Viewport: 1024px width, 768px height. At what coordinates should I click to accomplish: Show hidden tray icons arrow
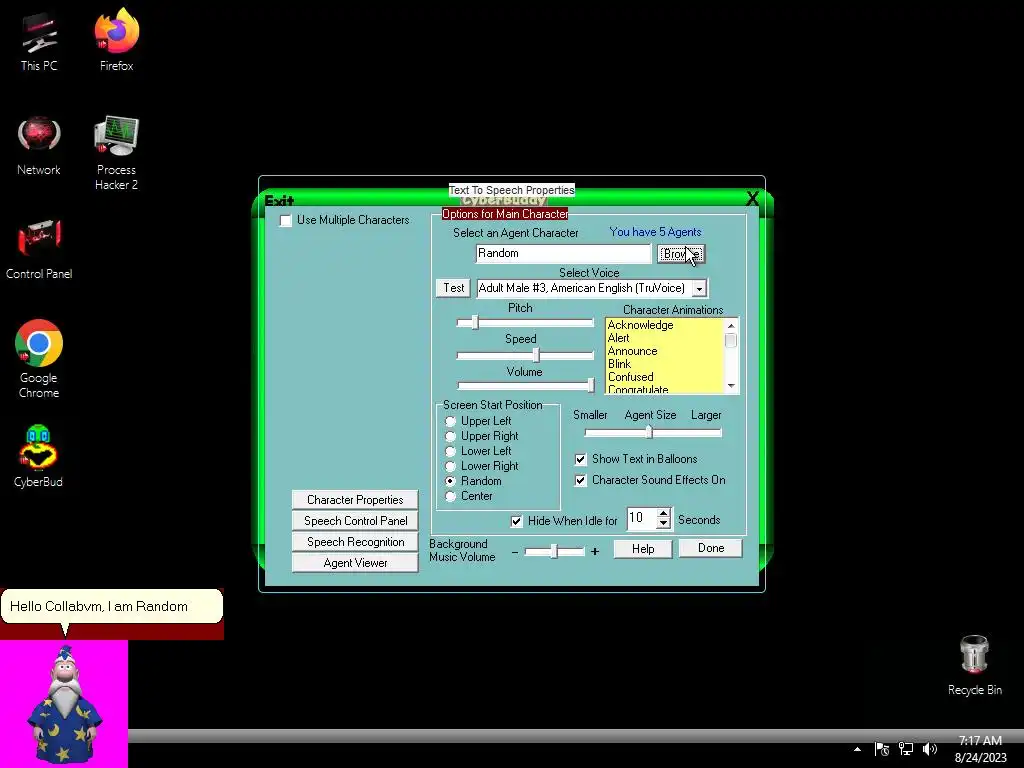click(x=857, y=749)
